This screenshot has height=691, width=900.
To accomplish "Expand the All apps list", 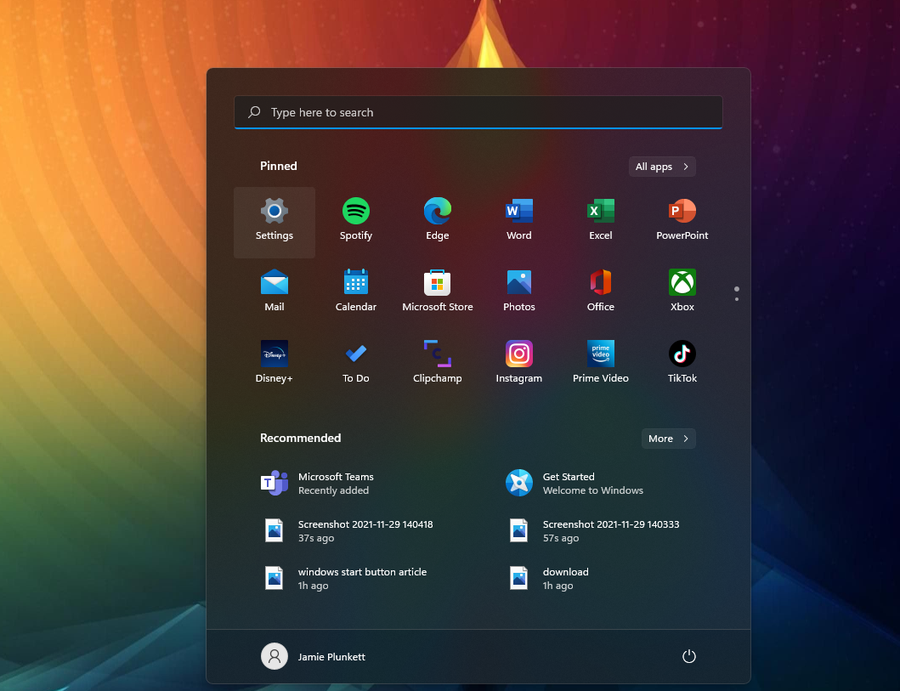I will click(662, 167).
